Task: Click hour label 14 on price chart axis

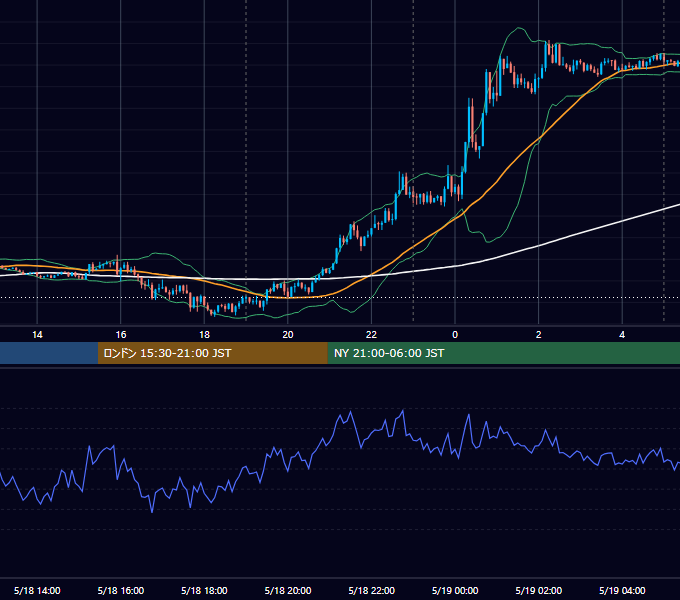Action: click(37, 335)
